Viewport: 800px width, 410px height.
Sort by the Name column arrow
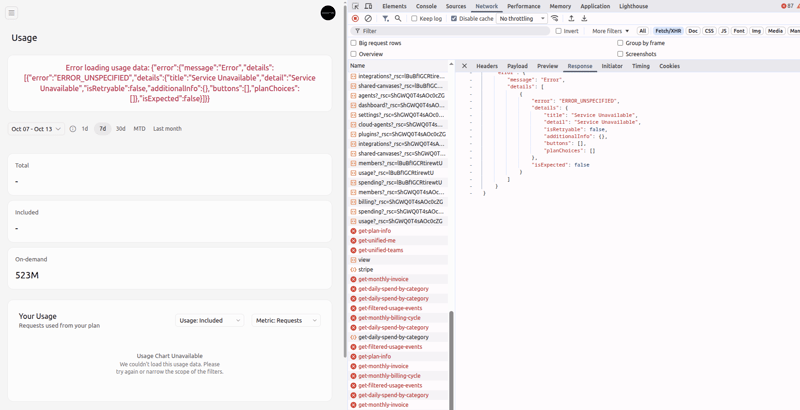point(451,64)
